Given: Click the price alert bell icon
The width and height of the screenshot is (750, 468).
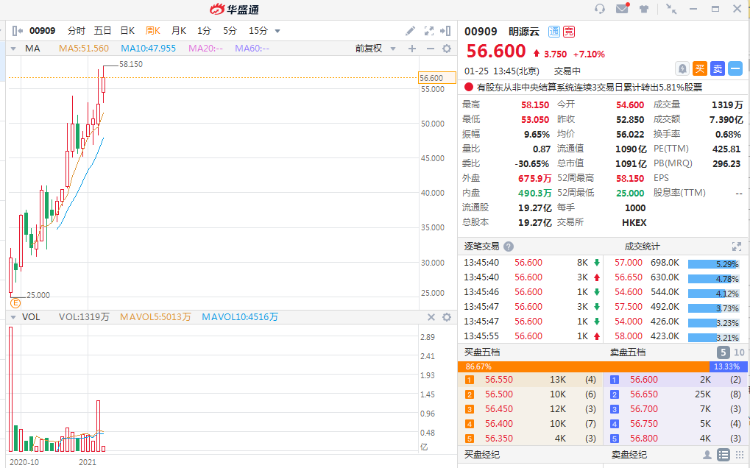Looking at the screenshot, I should (x=681, y=69).
